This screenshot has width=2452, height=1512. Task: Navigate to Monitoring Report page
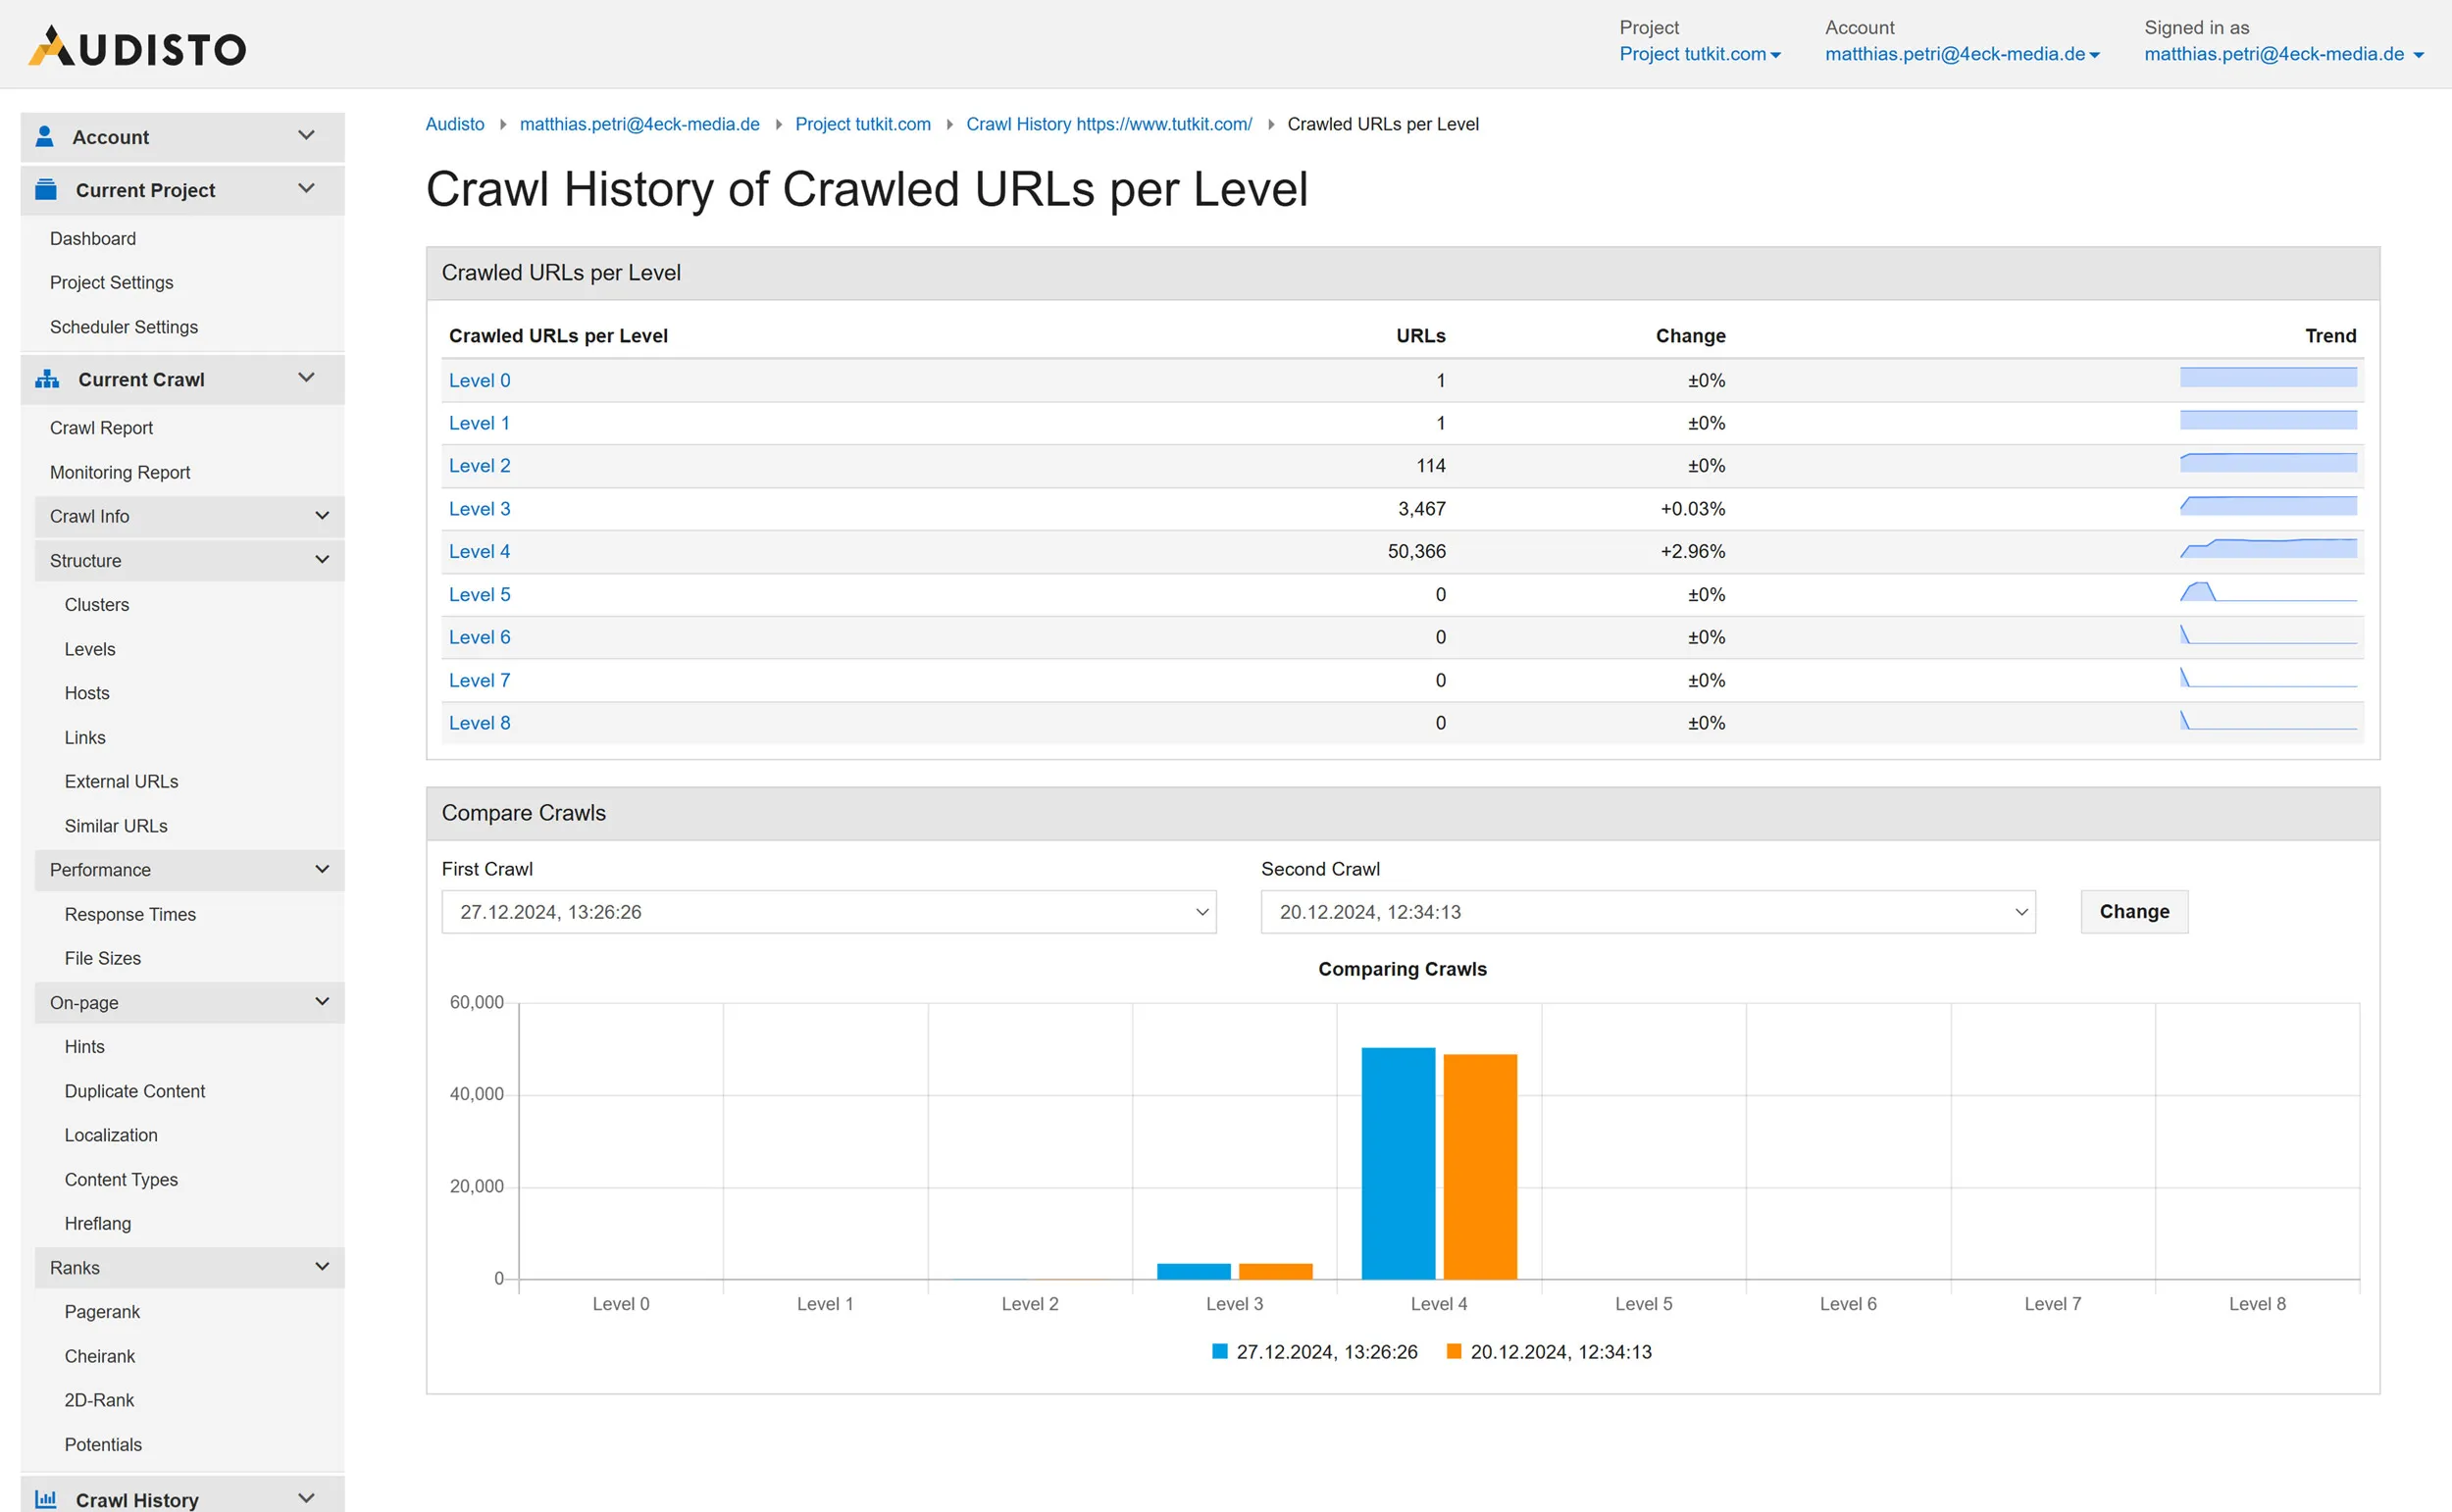(118, 471)
